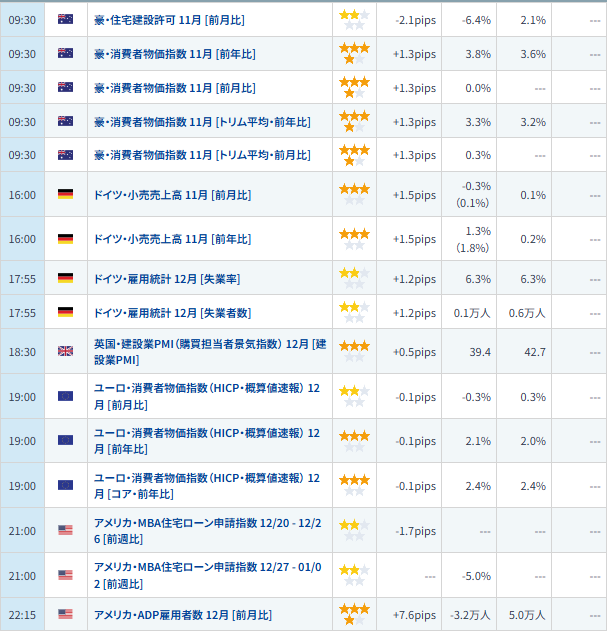Click the US flag beside MBA 12/27 - 01/02

click(65, 575)
